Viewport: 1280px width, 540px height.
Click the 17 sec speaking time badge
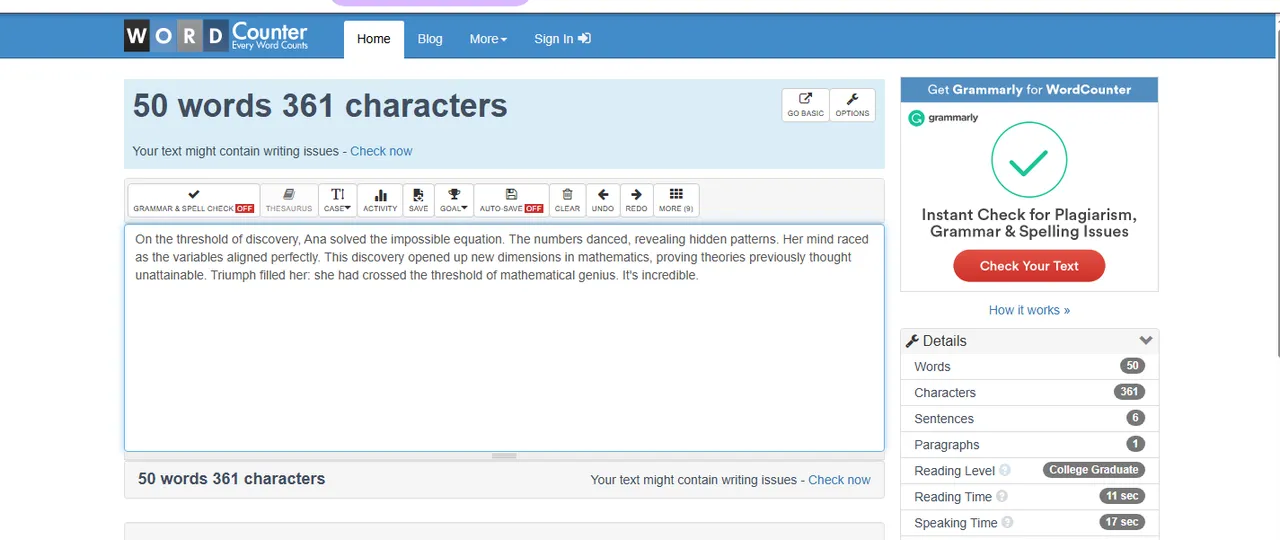click(1122, 522)
